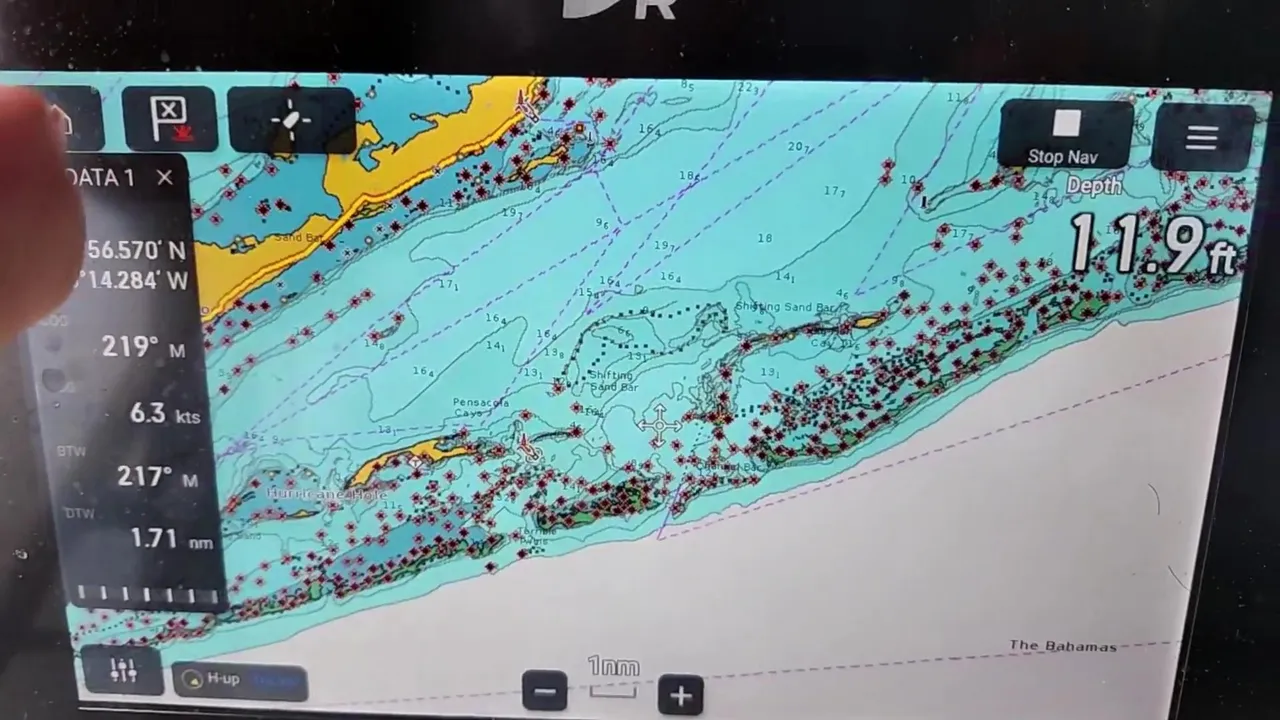Tap the 1nm scale indicator
The height and width of the screenshot is (720, 1280).
tap(613, 677)
